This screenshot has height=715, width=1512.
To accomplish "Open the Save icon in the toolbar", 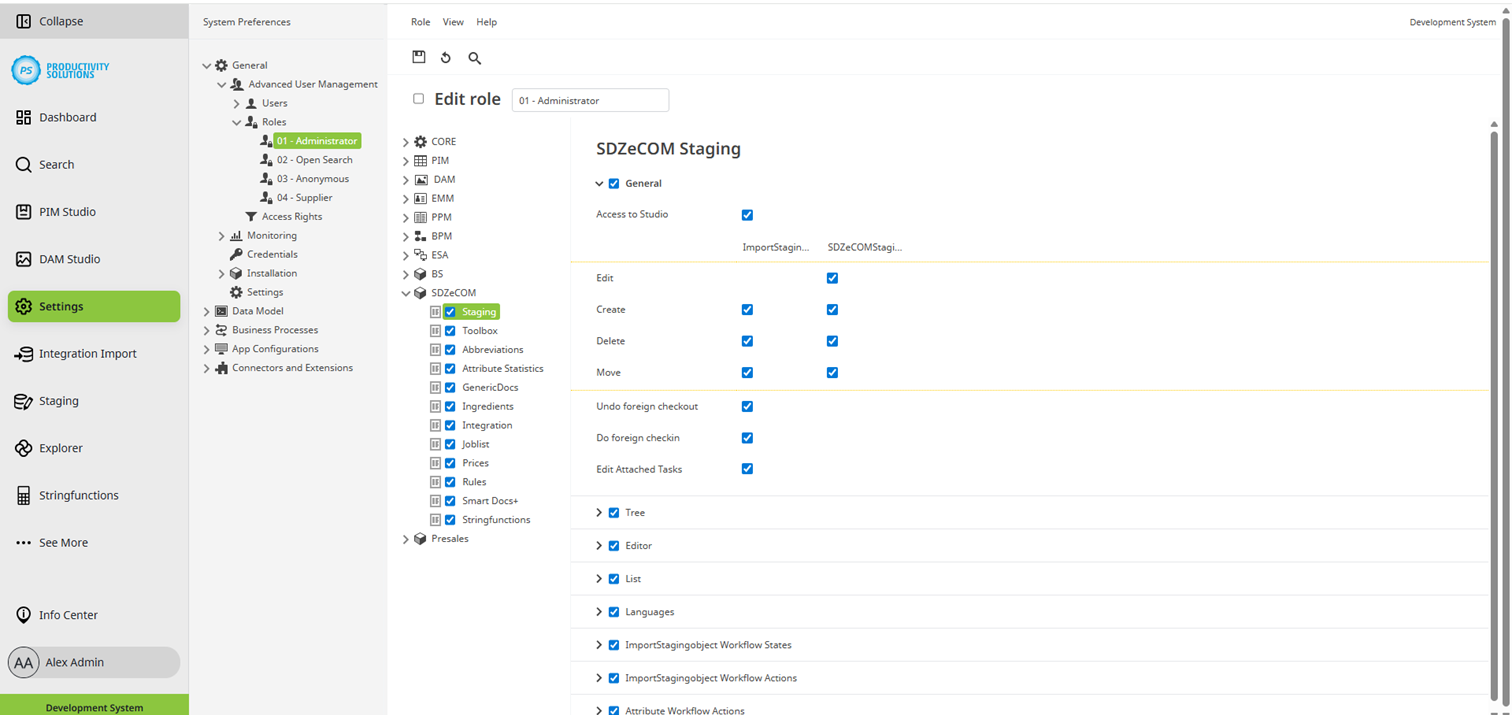I will (x=419, y=57).
